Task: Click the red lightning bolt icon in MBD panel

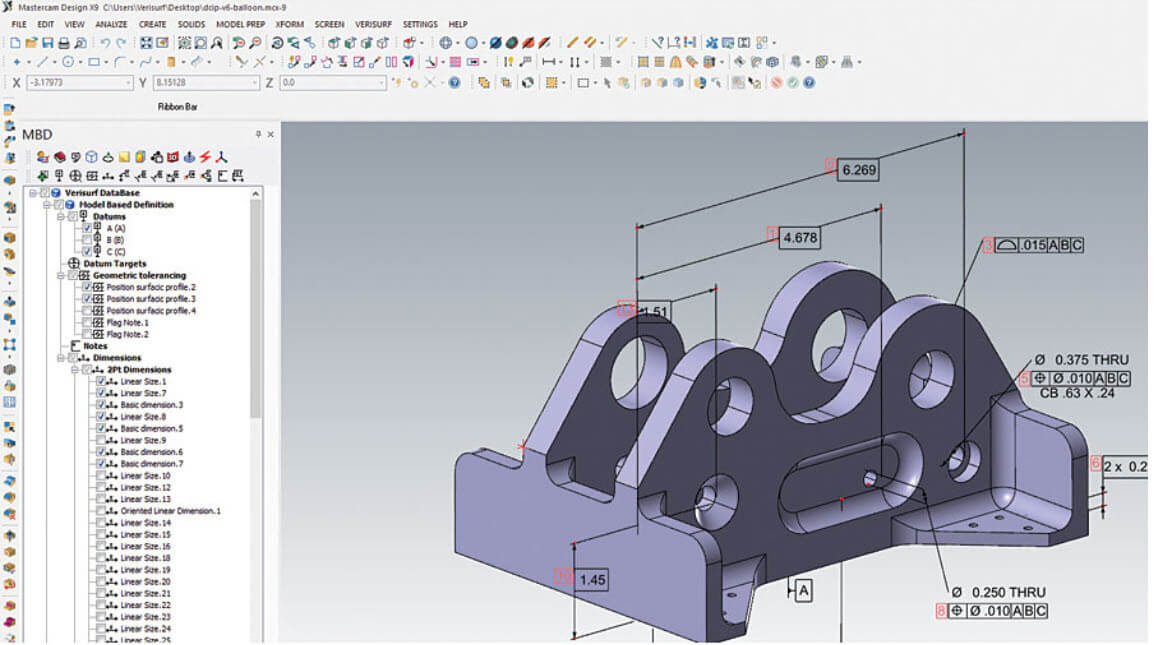Action: [x=205, y=157]
